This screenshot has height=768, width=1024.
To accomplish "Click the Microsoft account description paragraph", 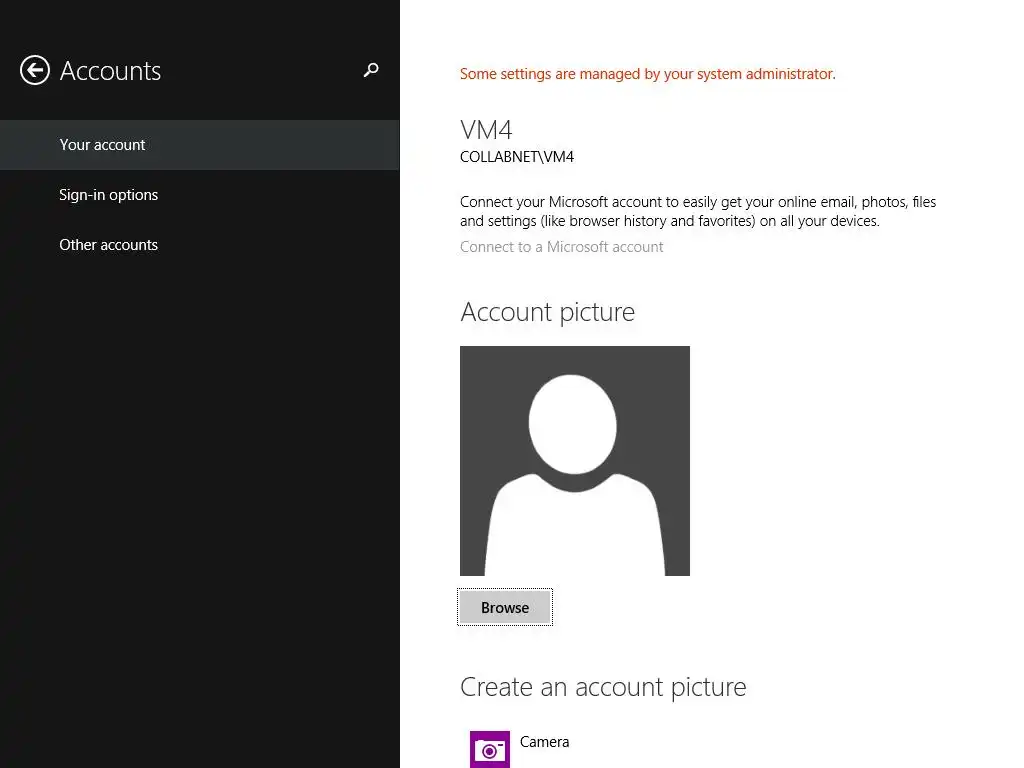I will click(x=697, y=211).
